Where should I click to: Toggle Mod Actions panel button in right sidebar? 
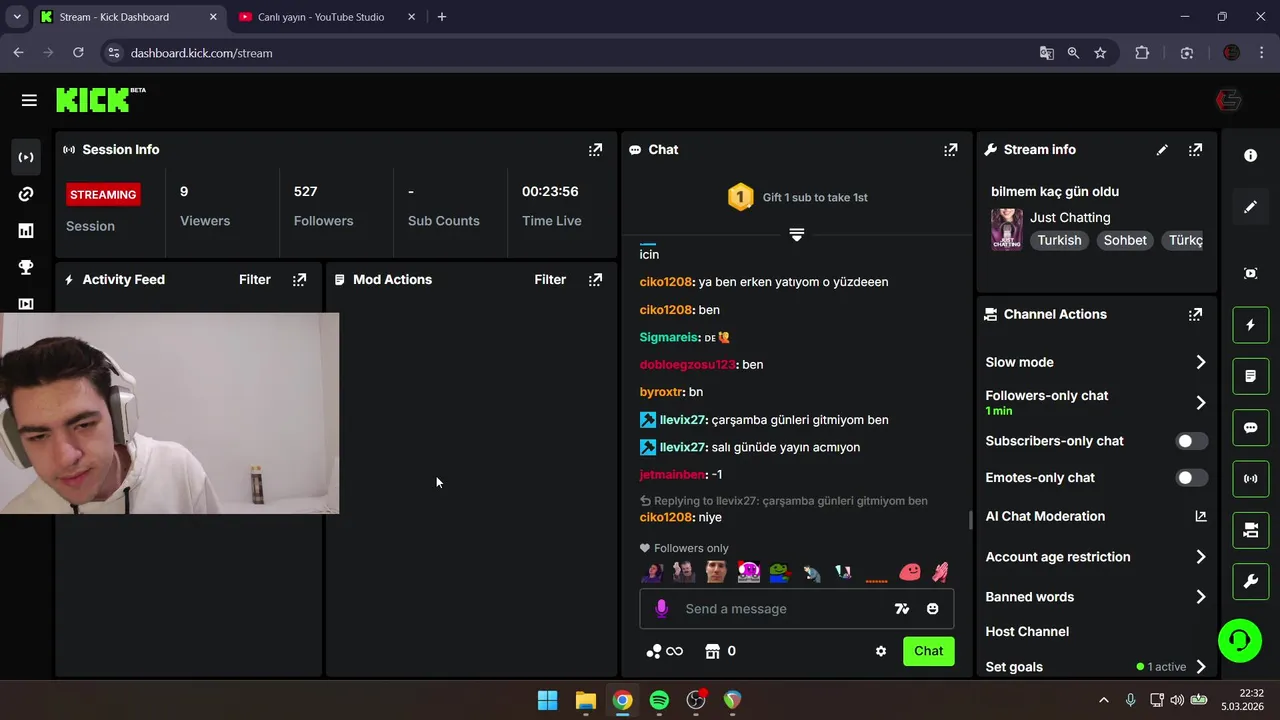tap(1250, 376)
